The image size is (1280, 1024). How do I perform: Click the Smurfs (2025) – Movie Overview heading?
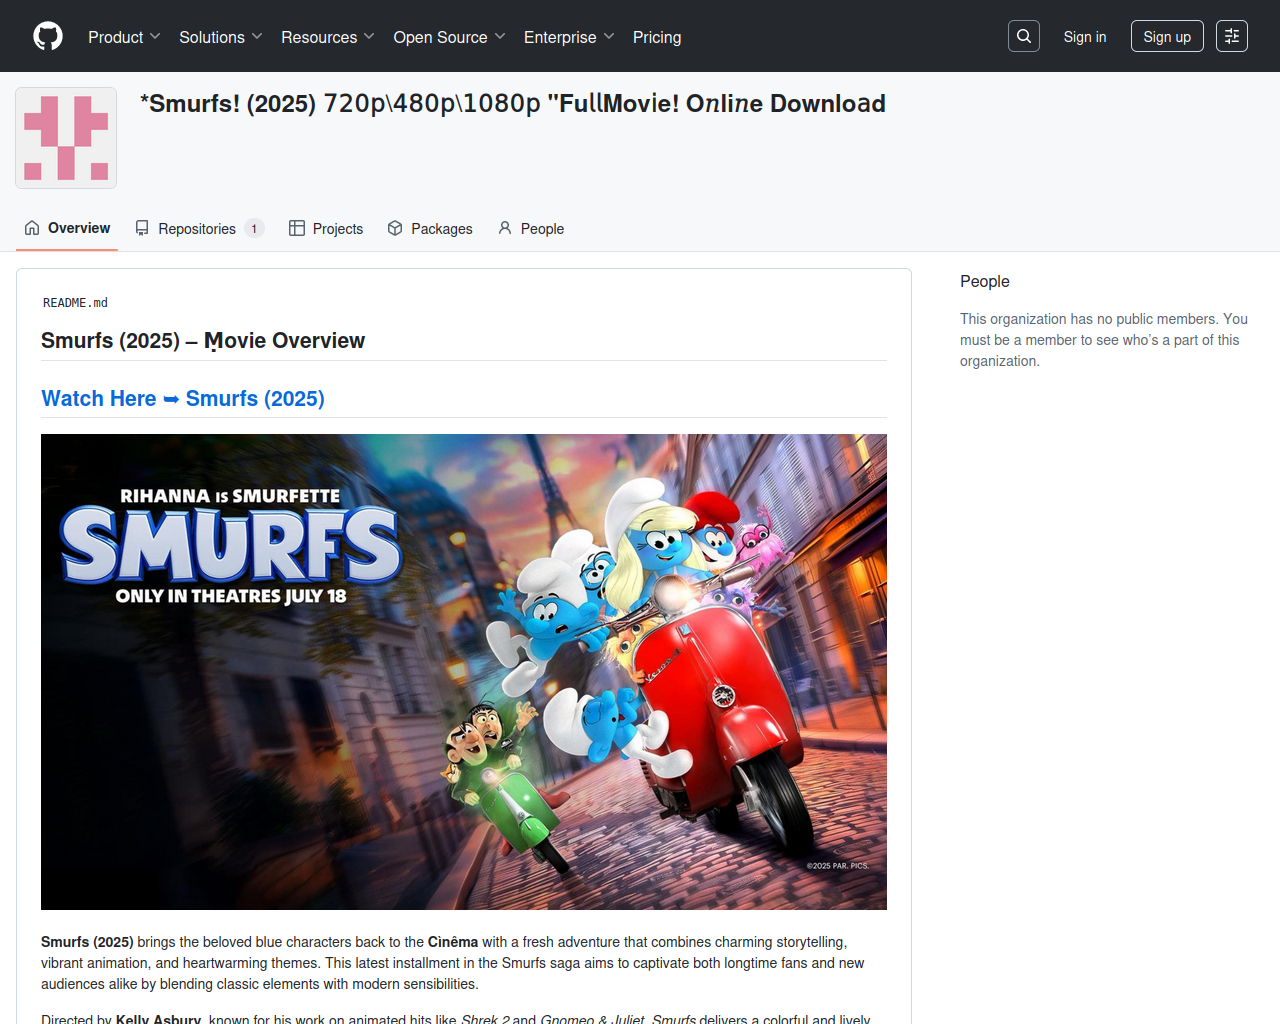203,341
